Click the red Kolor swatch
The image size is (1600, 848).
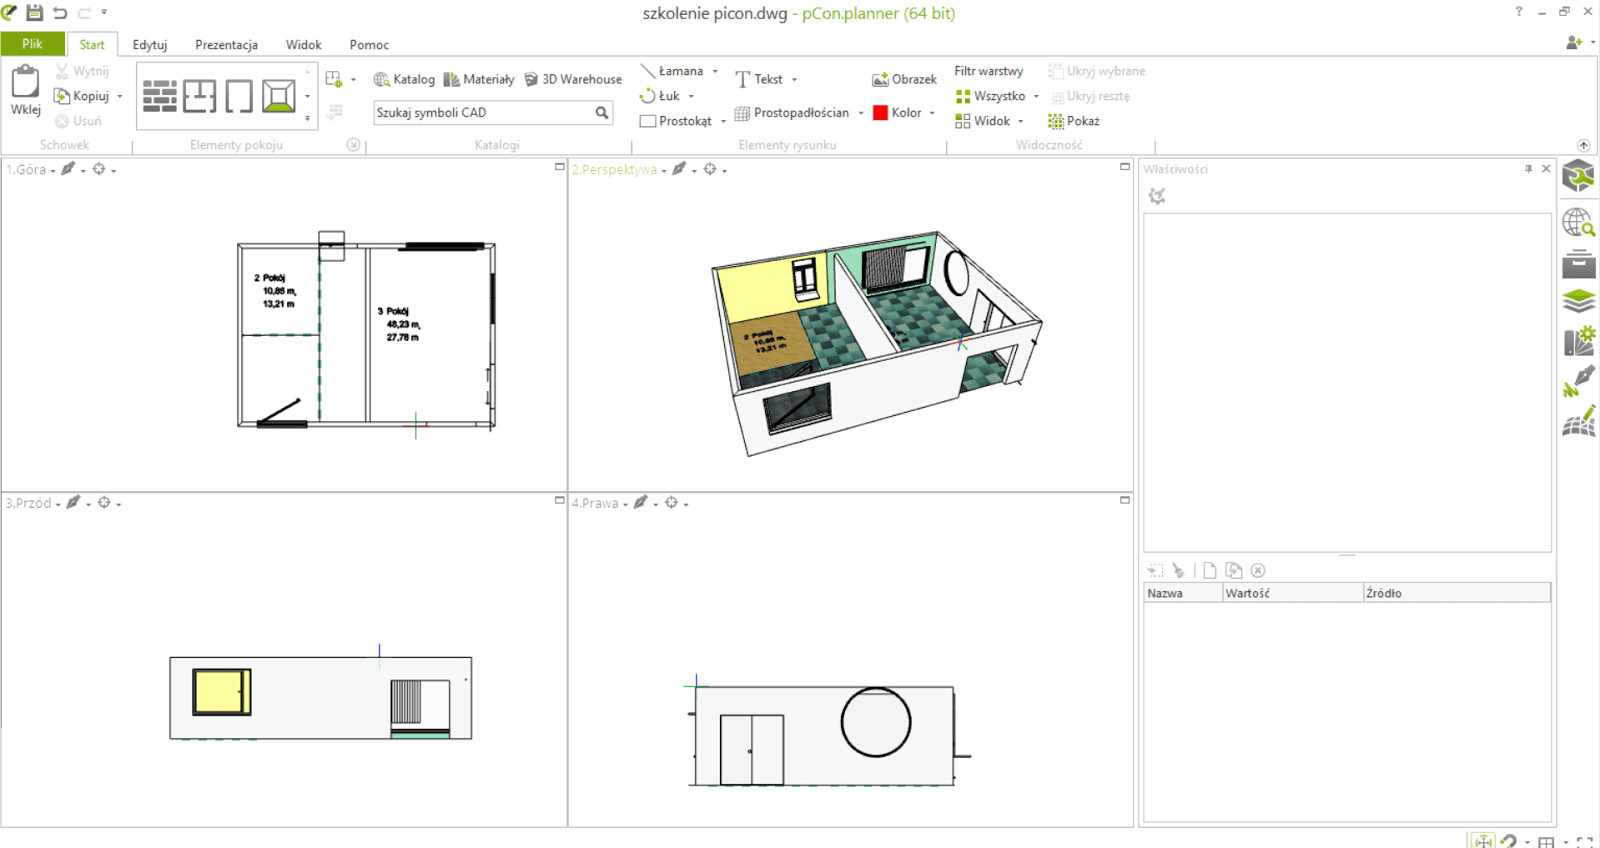coord(881,113)
